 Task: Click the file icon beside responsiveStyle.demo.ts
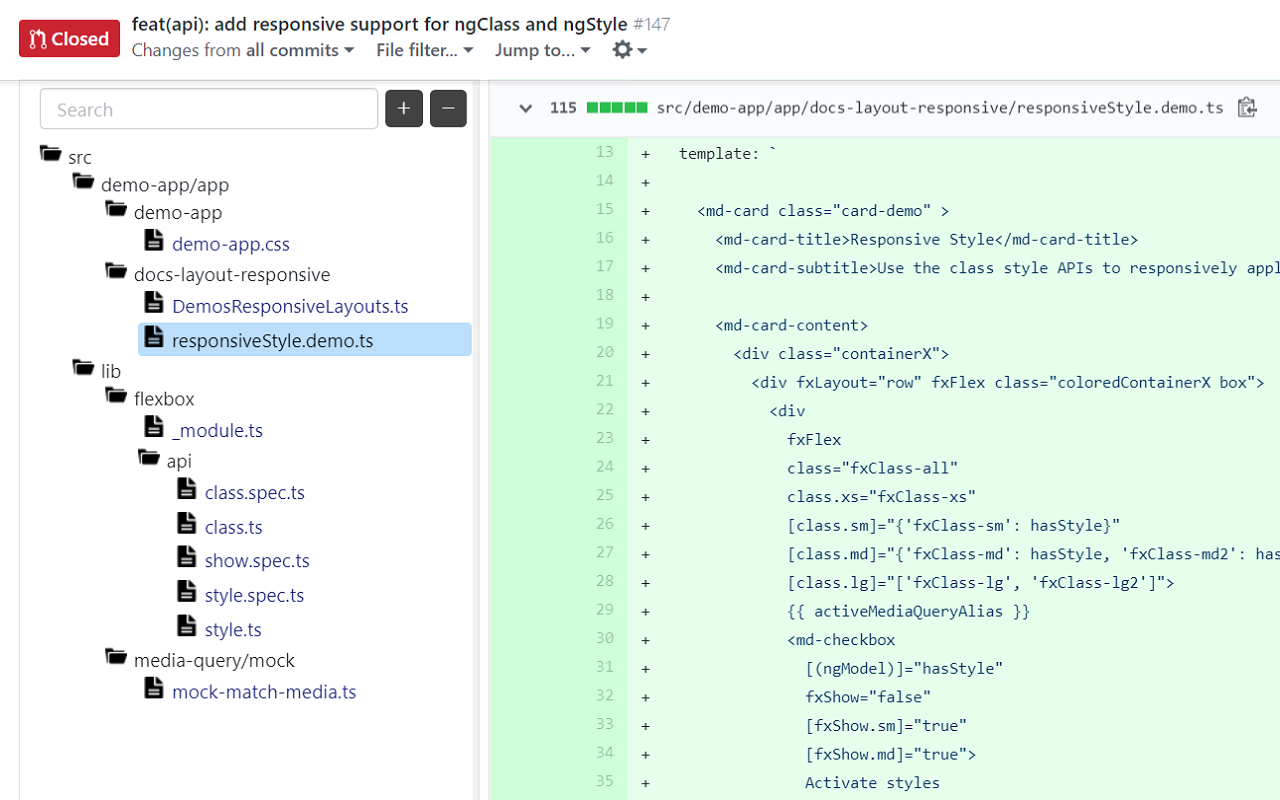(153, 336)
